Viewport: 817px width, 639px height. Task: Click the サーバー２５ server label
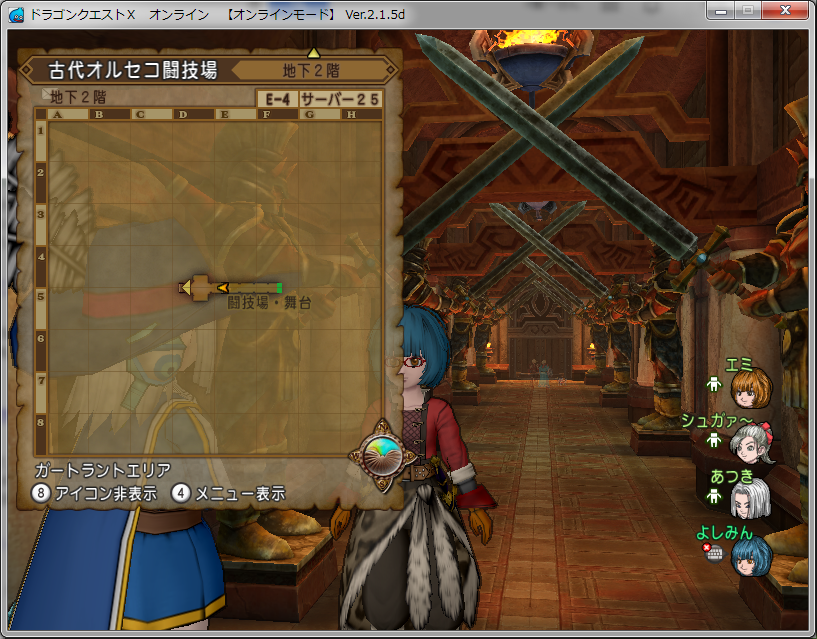click(340, 99)
